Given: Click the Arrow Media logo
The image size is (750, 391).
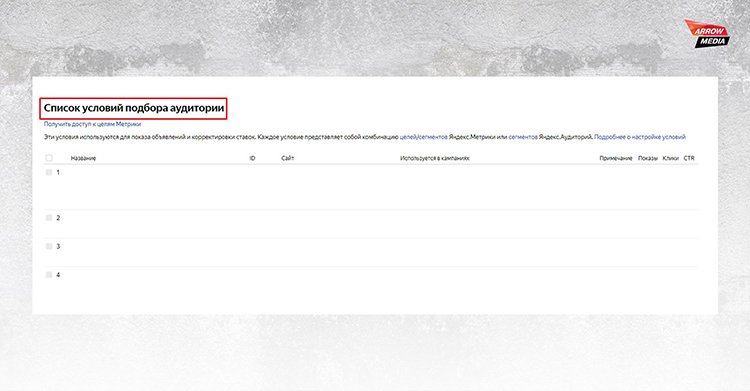Looking at the screenshot, I should point(707,34).
